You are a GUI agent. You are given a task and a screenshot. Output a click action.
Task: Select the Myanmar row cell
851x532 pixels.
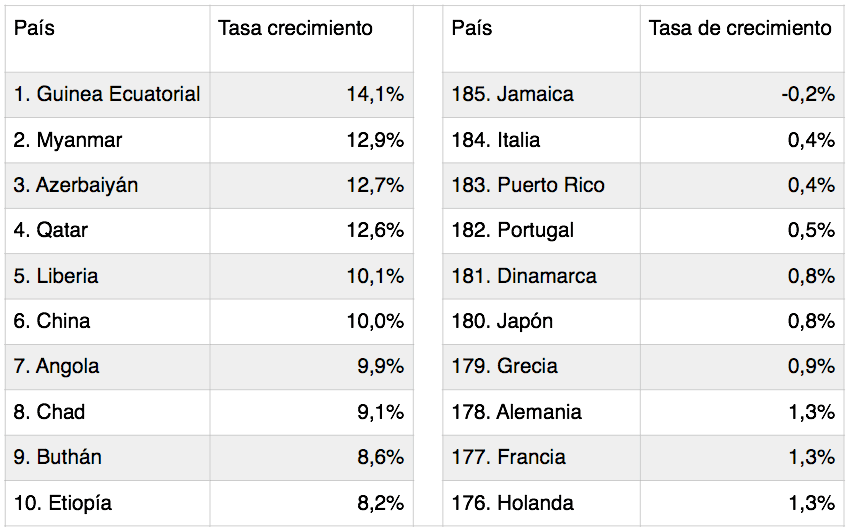tap(107, 140)
